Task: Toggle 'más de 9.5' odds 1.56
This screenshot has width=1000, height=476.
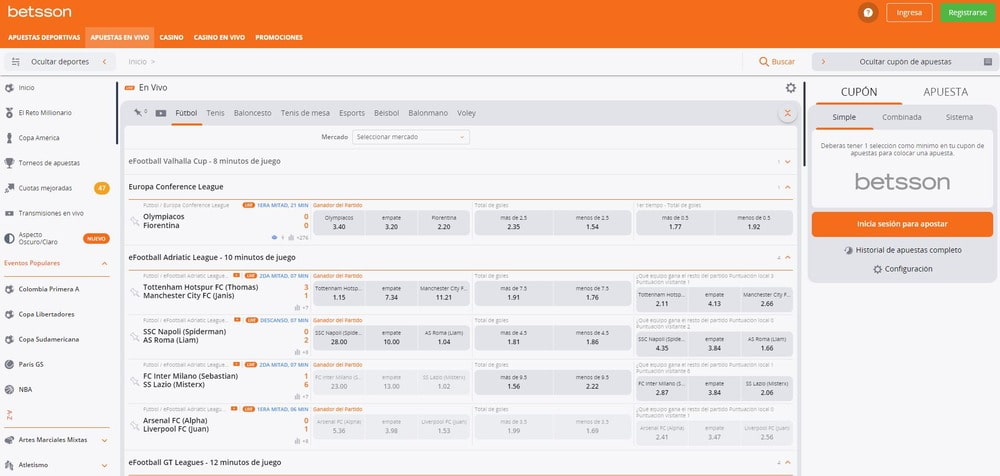Action: click(x=513, y=382)
